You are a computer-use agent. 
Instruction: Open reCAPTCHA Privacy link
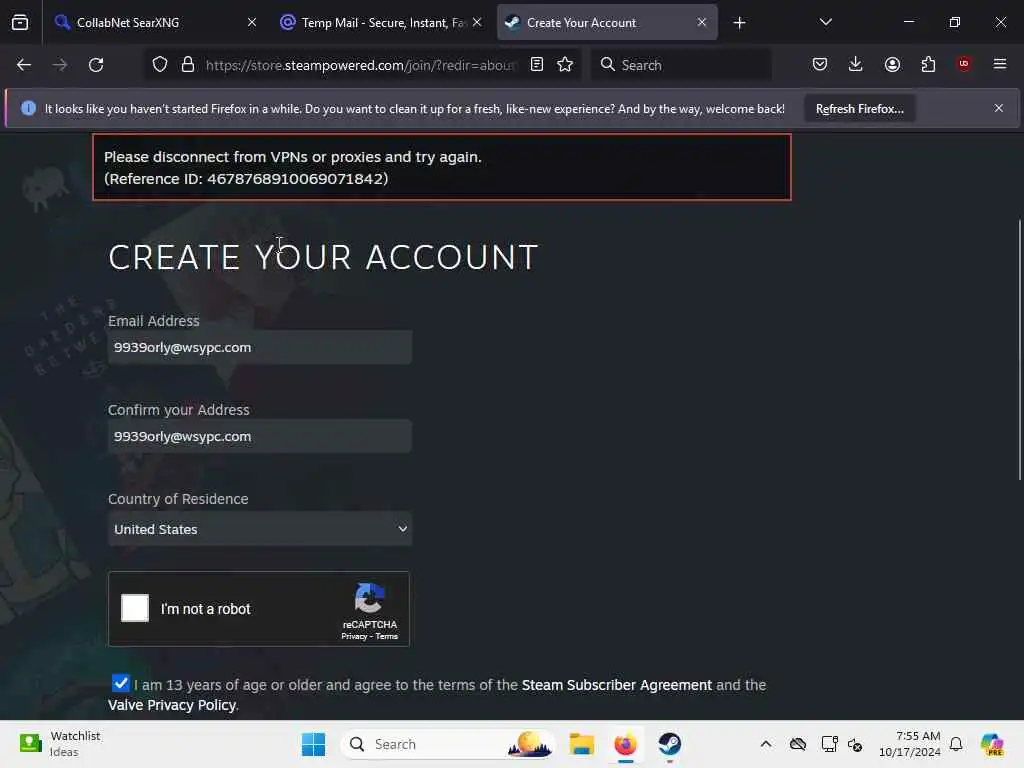(354, 636)
